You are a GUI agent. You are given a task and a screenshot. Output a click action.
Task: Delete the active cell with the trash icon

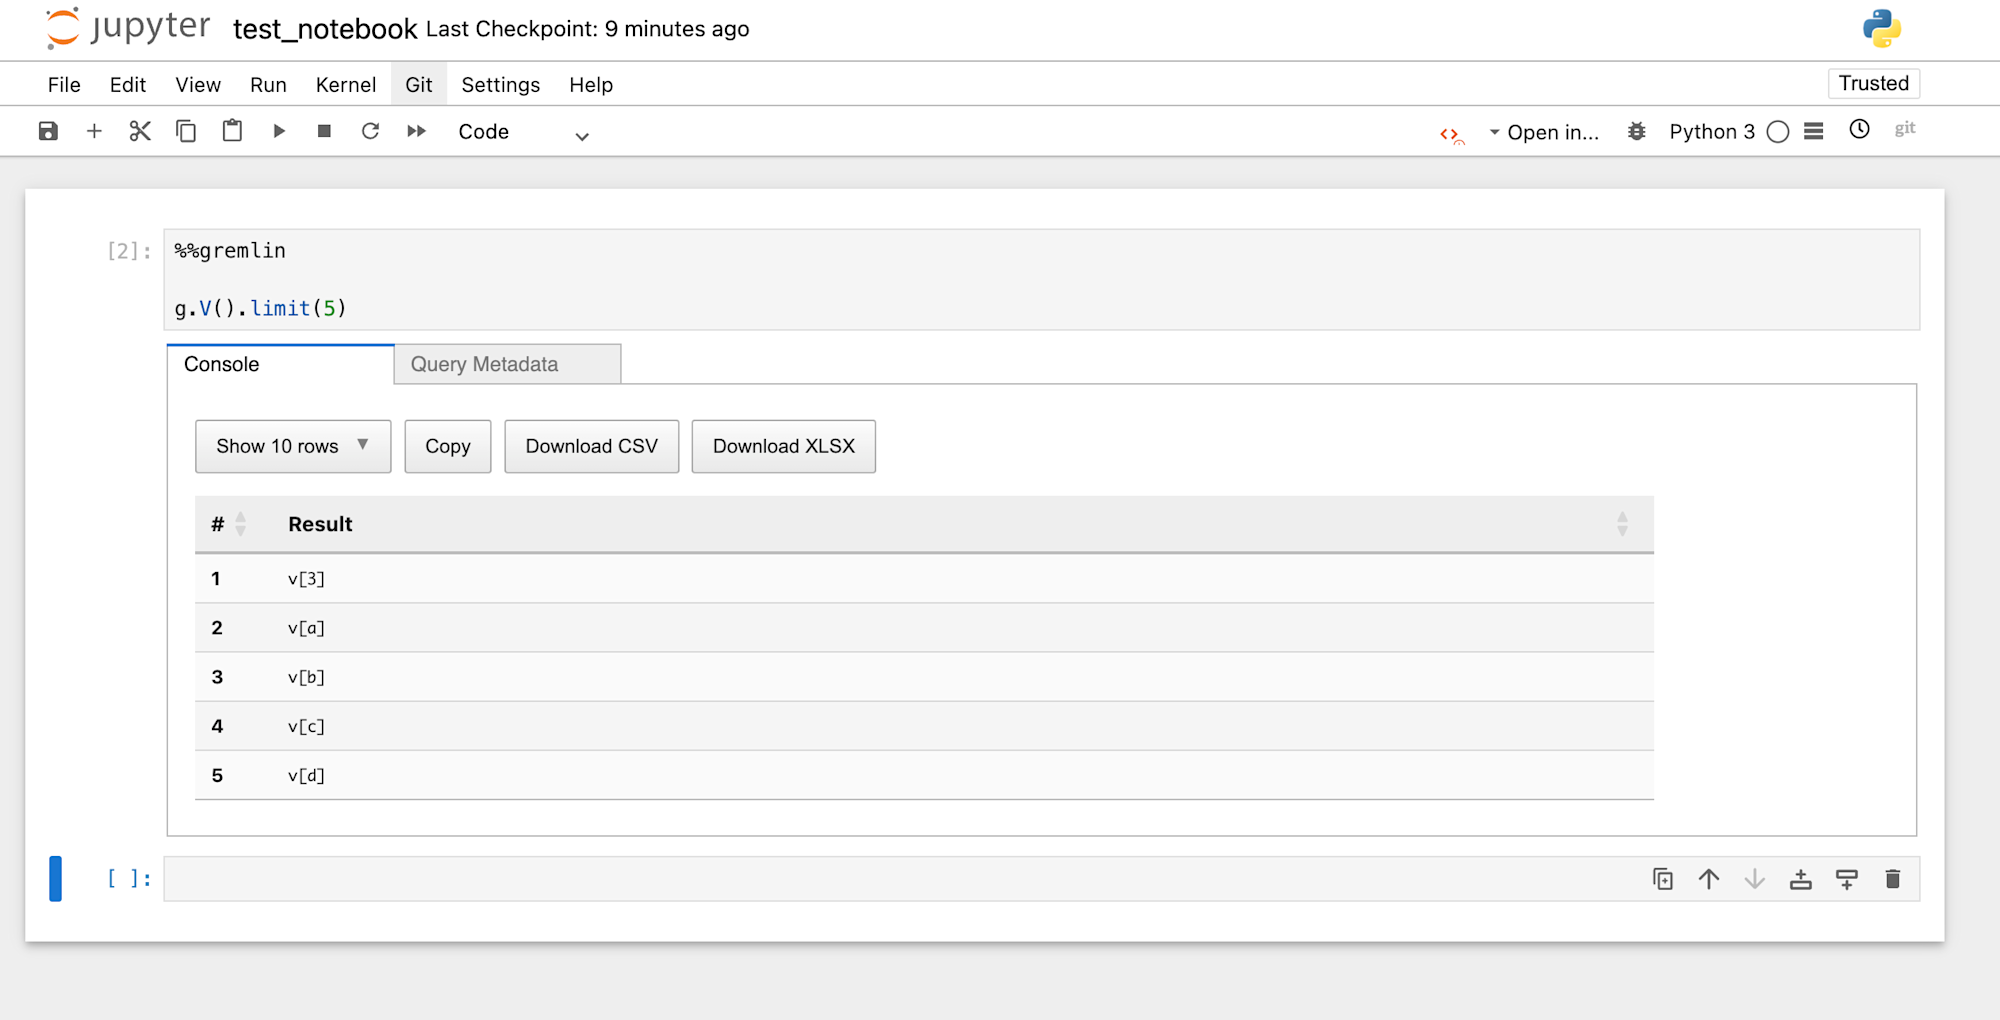coord(1892,879)
